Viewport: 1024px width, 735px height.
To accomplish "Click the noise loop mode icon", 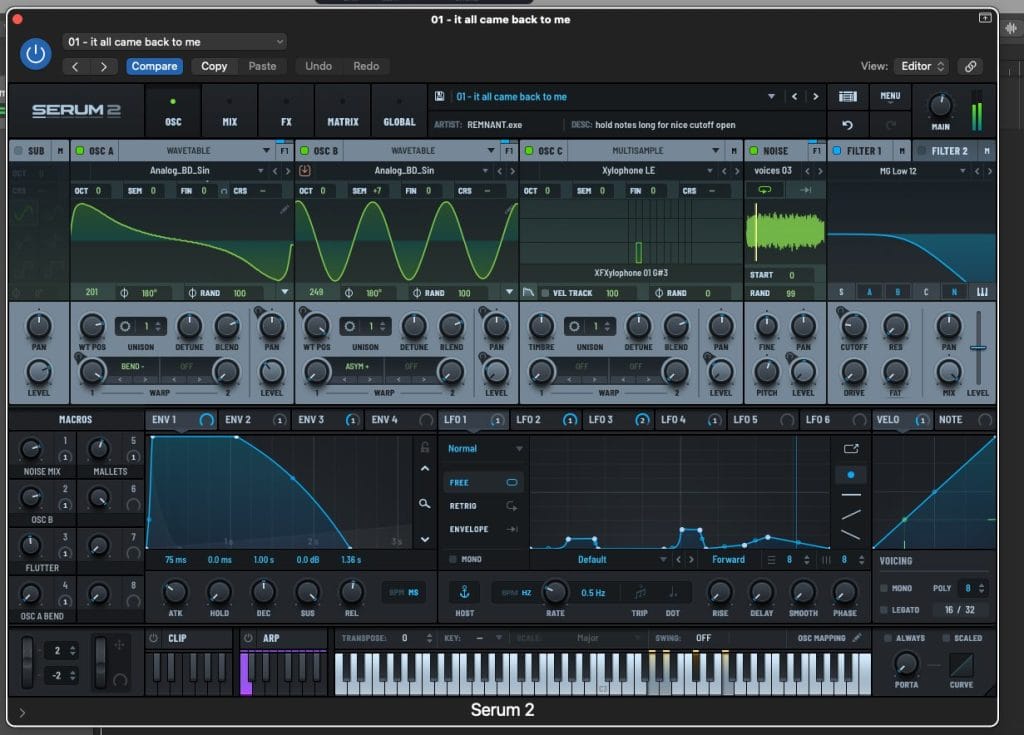I will coord(765,189).
